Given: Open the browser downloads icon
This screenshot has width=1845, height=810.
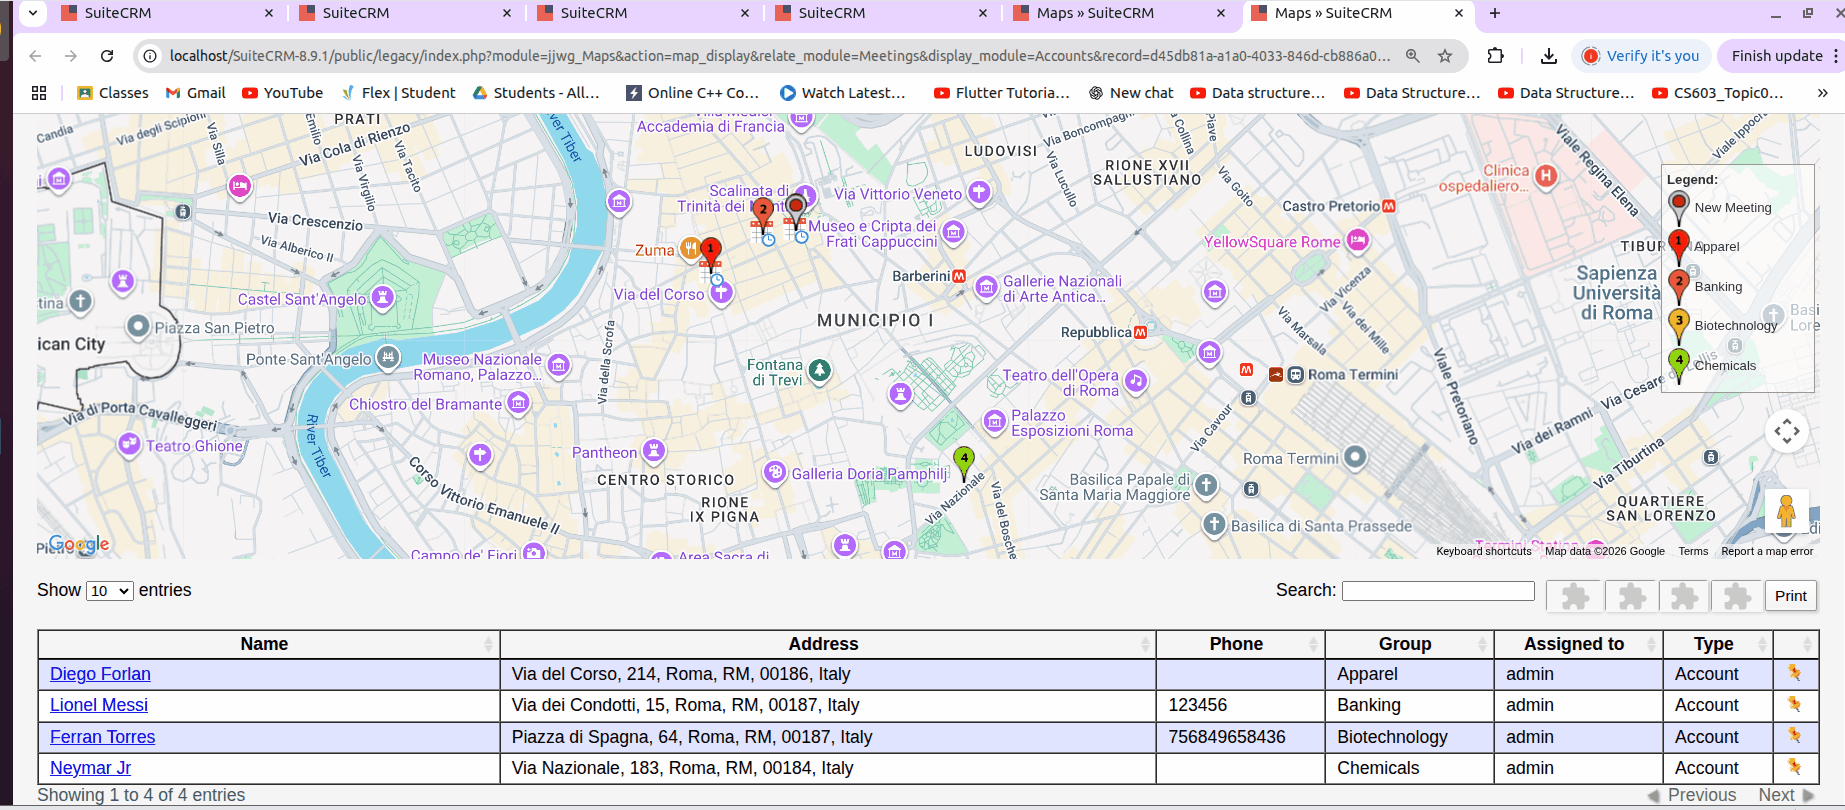Looking at the screenshot, I should coord(1548,56).
